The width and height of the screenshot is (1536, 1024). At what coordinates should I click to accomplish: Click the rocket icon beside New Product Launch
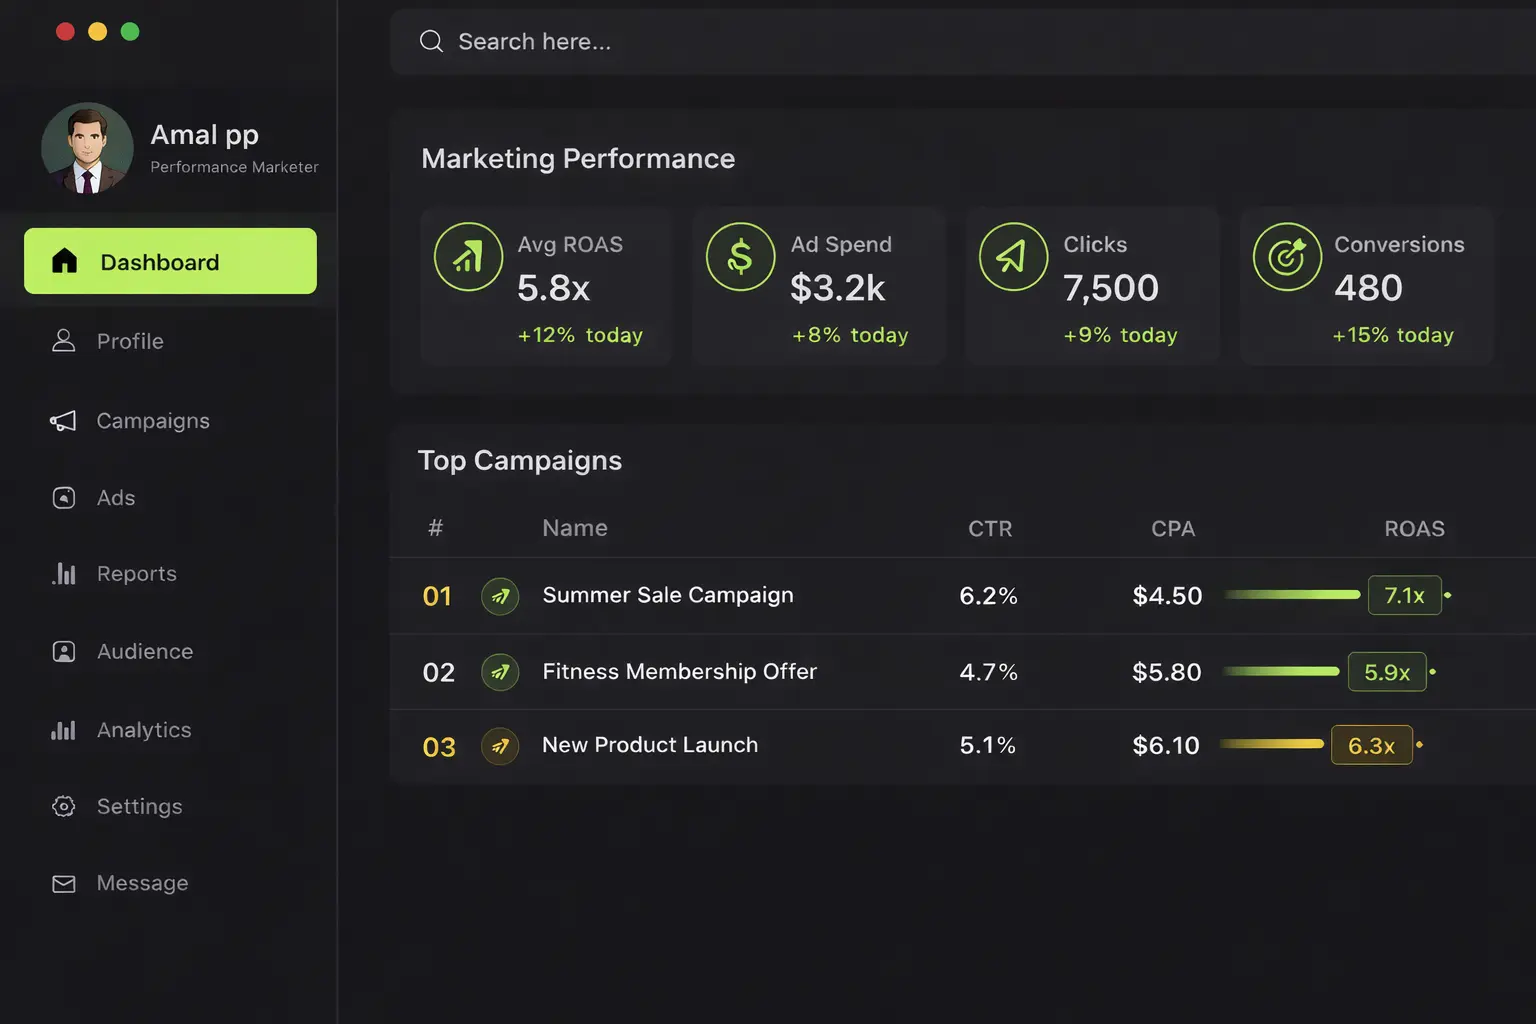pyautogui.click(x=500, y=746)
